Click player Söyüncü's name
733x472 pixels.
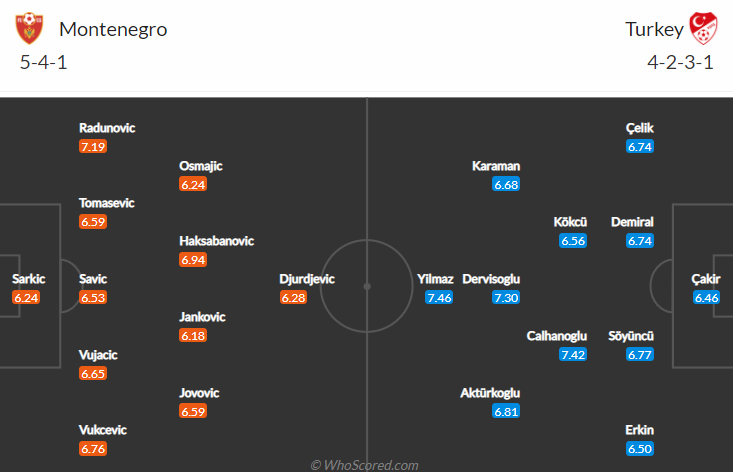coord(631,336)
